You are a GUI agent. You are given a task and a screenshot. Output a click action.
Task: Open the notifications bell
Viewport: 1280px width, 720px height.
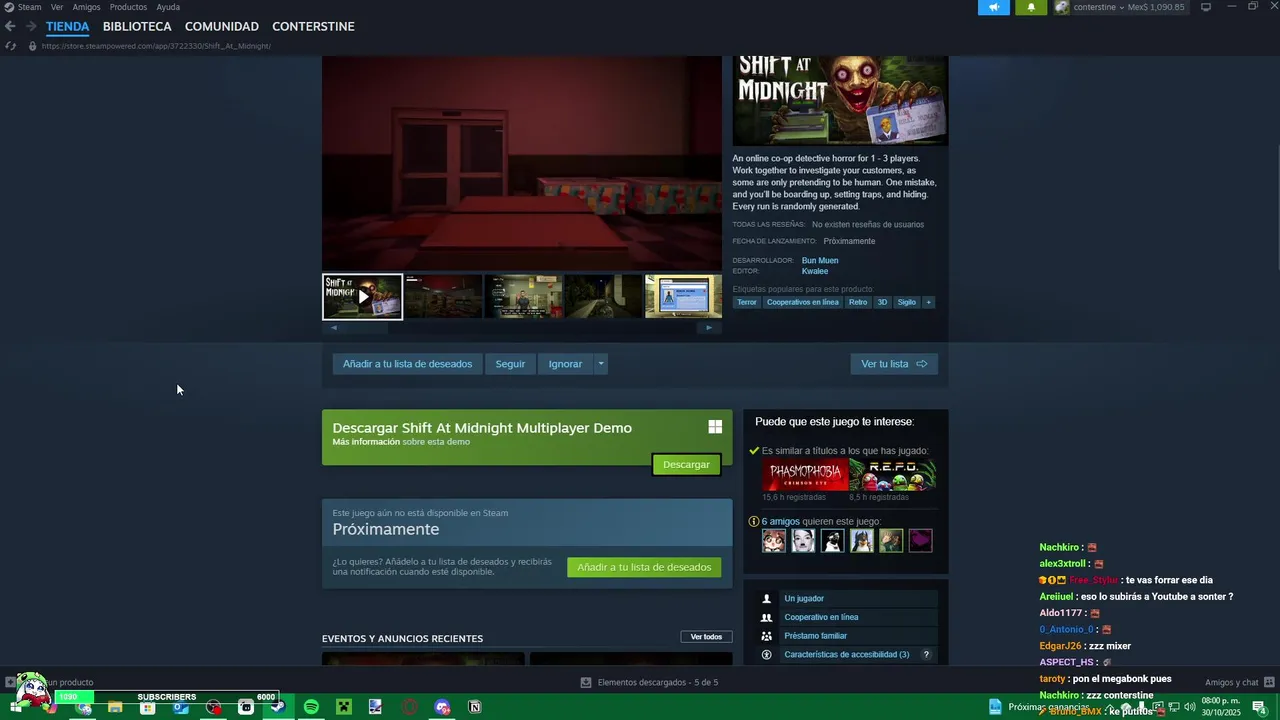pyautogui.click(x=1031, y=7)
